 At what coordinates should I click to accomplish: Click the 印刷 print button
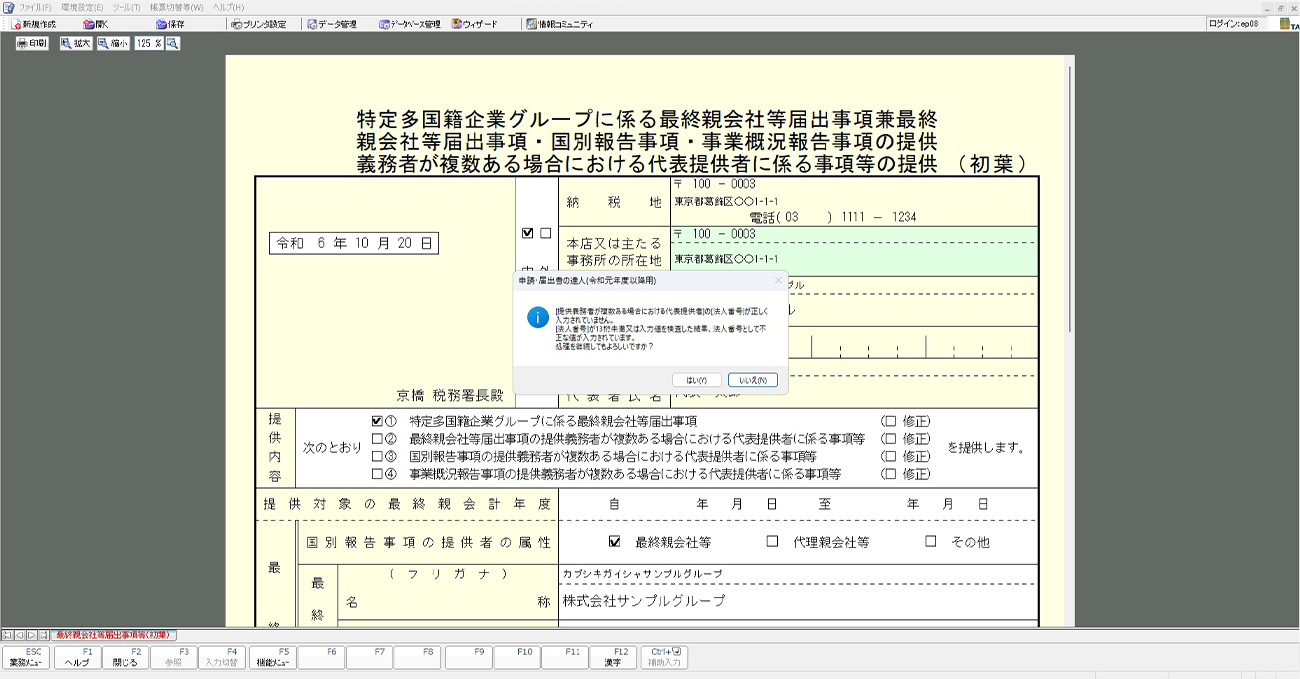tap(32, 44)
